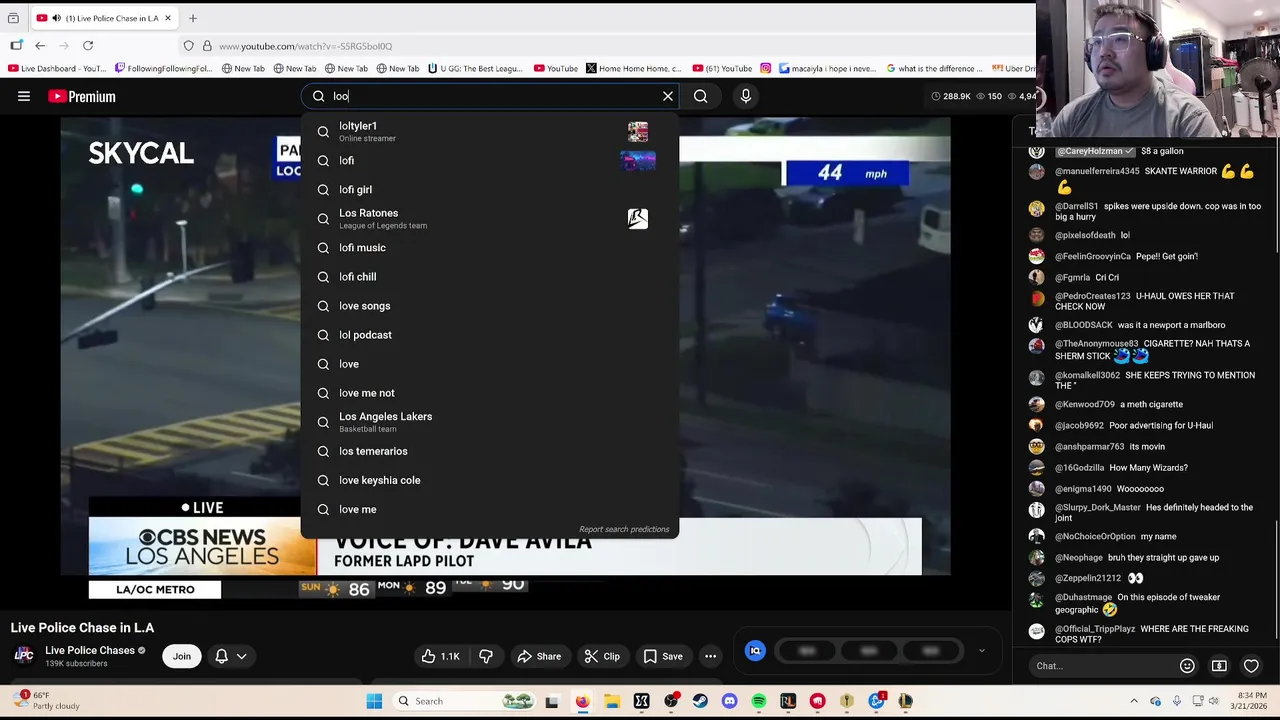The image size is (1280, 720).
Task: Start voice search with microphone
Action: coord(745,96)
